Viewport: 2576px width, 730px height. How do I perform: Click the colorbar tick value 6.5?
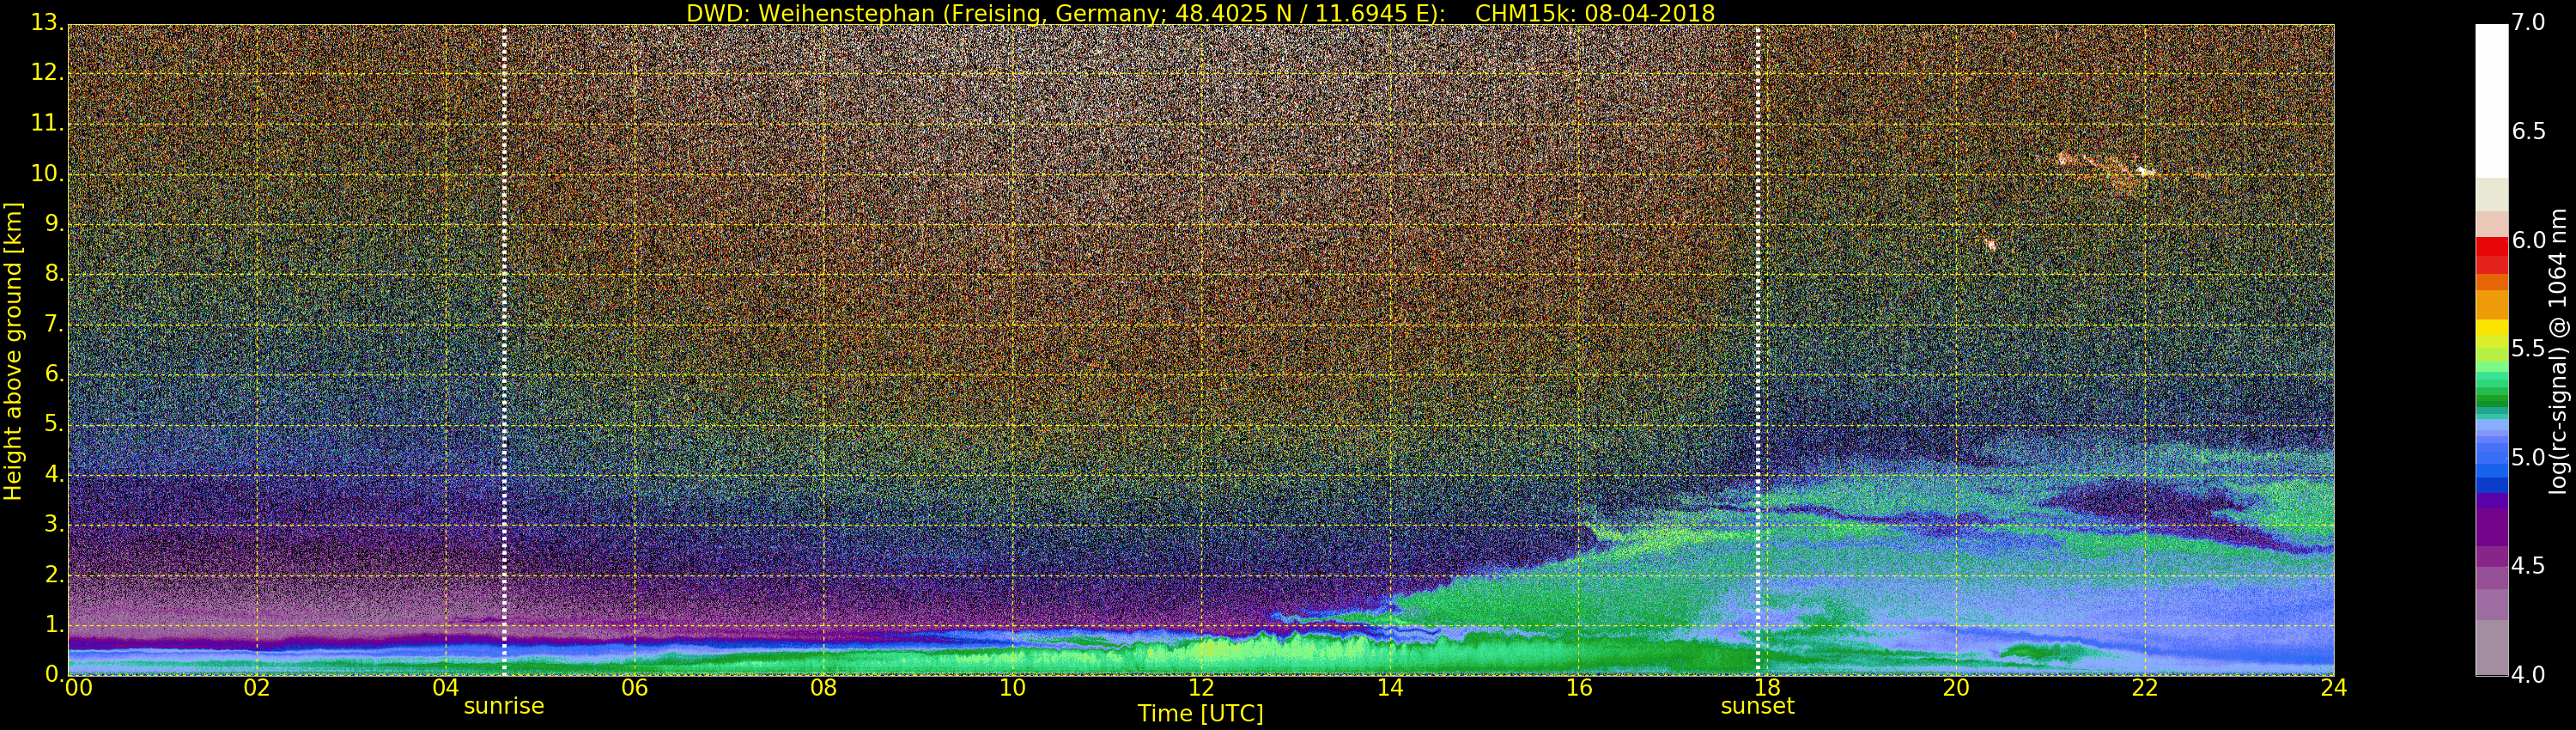point(2528,132)
